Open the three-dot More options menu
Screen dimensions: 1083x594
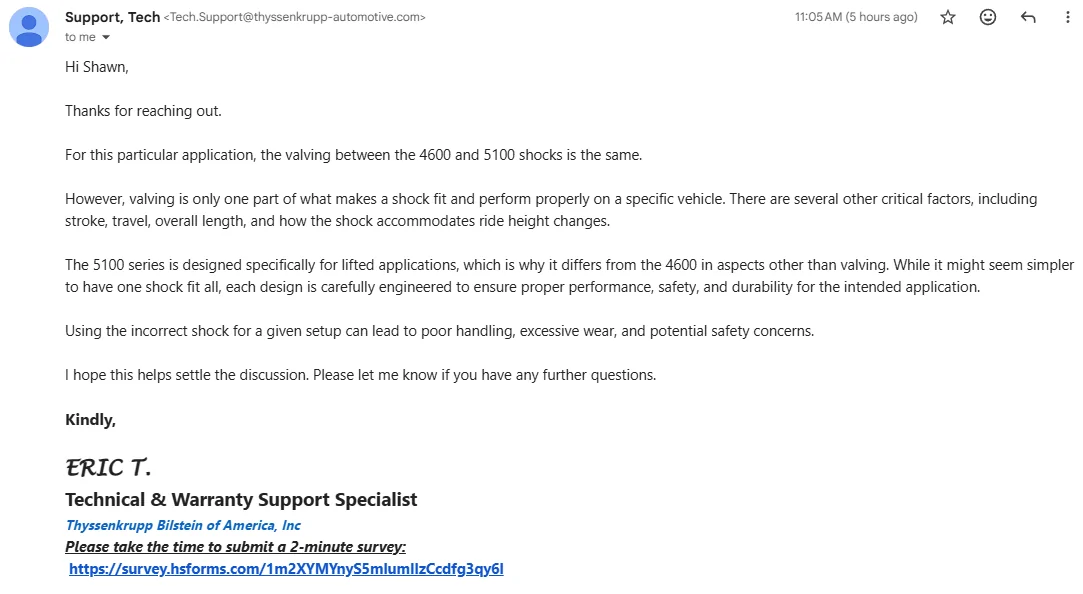1067,17
